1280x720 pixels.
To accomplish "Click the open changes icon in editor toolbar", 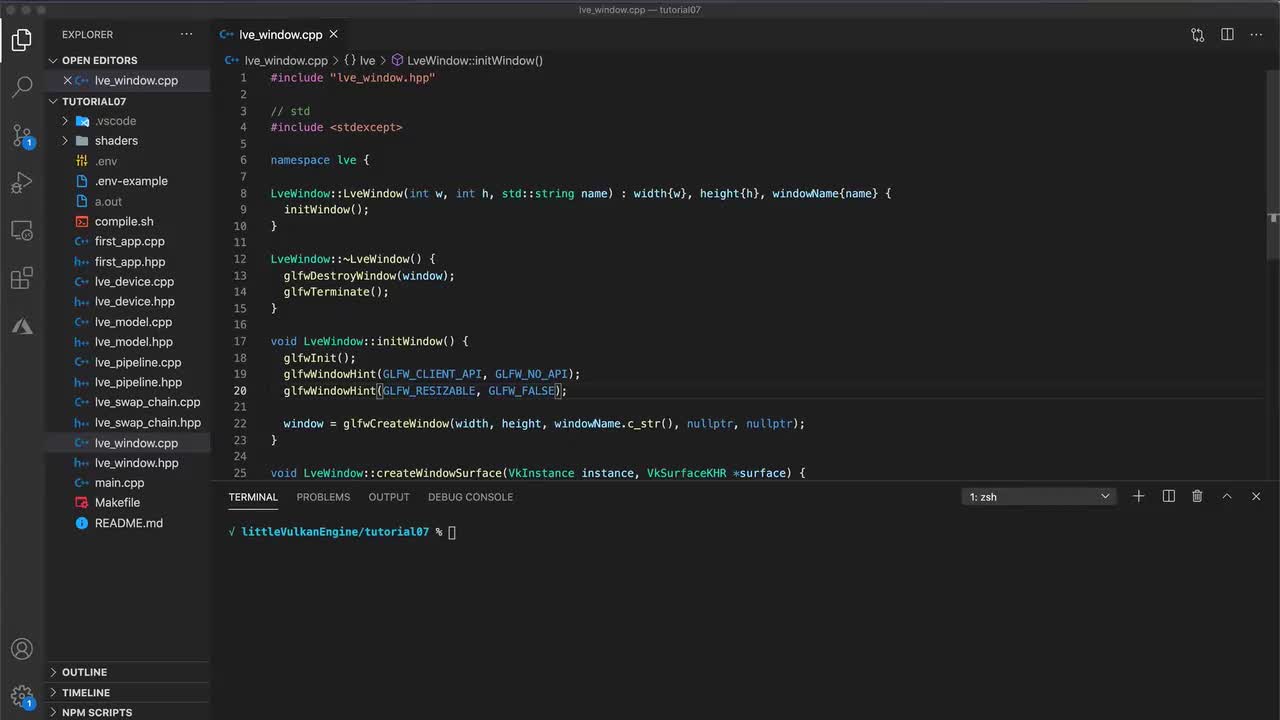I will click(1198, 34).
